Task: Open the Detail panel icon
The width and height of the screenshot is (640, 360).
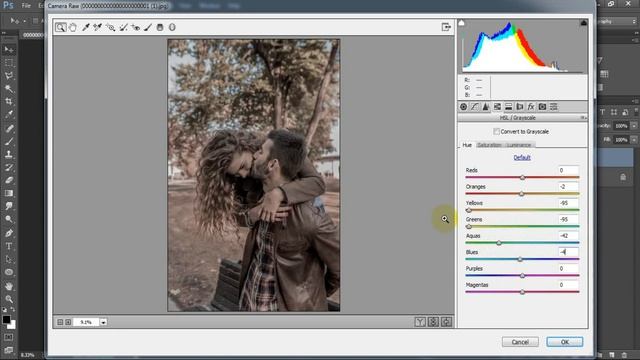Action: (x=486, y=107)
